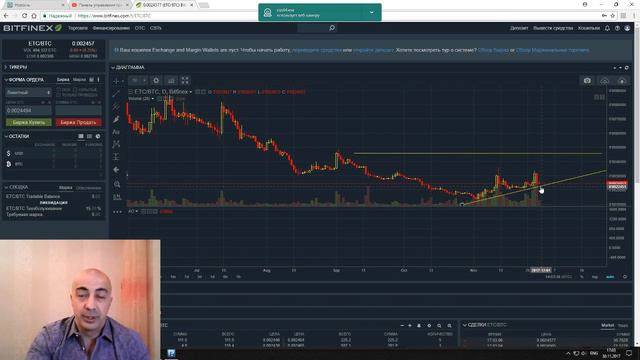Take a chart snapshot with camera icon
640x360 pixels.
coord(587,81)
